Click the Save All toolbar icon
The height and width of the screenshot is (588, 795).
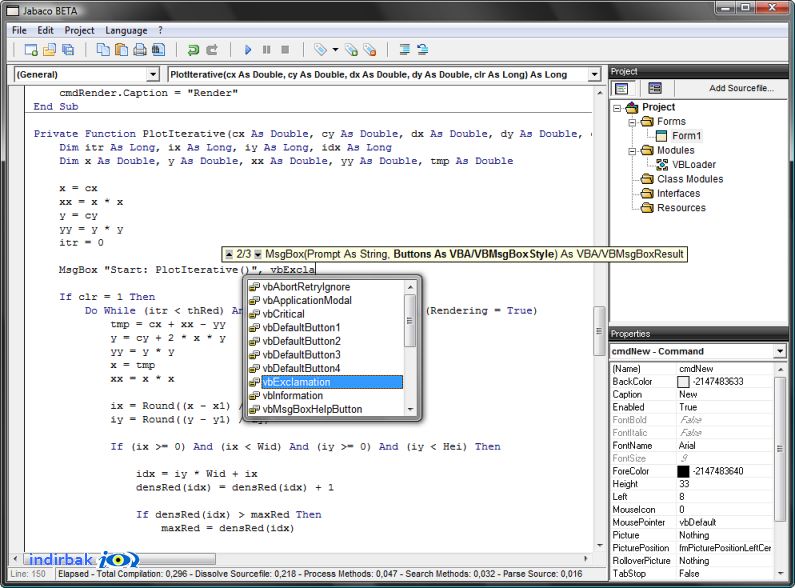coord(67,50)
